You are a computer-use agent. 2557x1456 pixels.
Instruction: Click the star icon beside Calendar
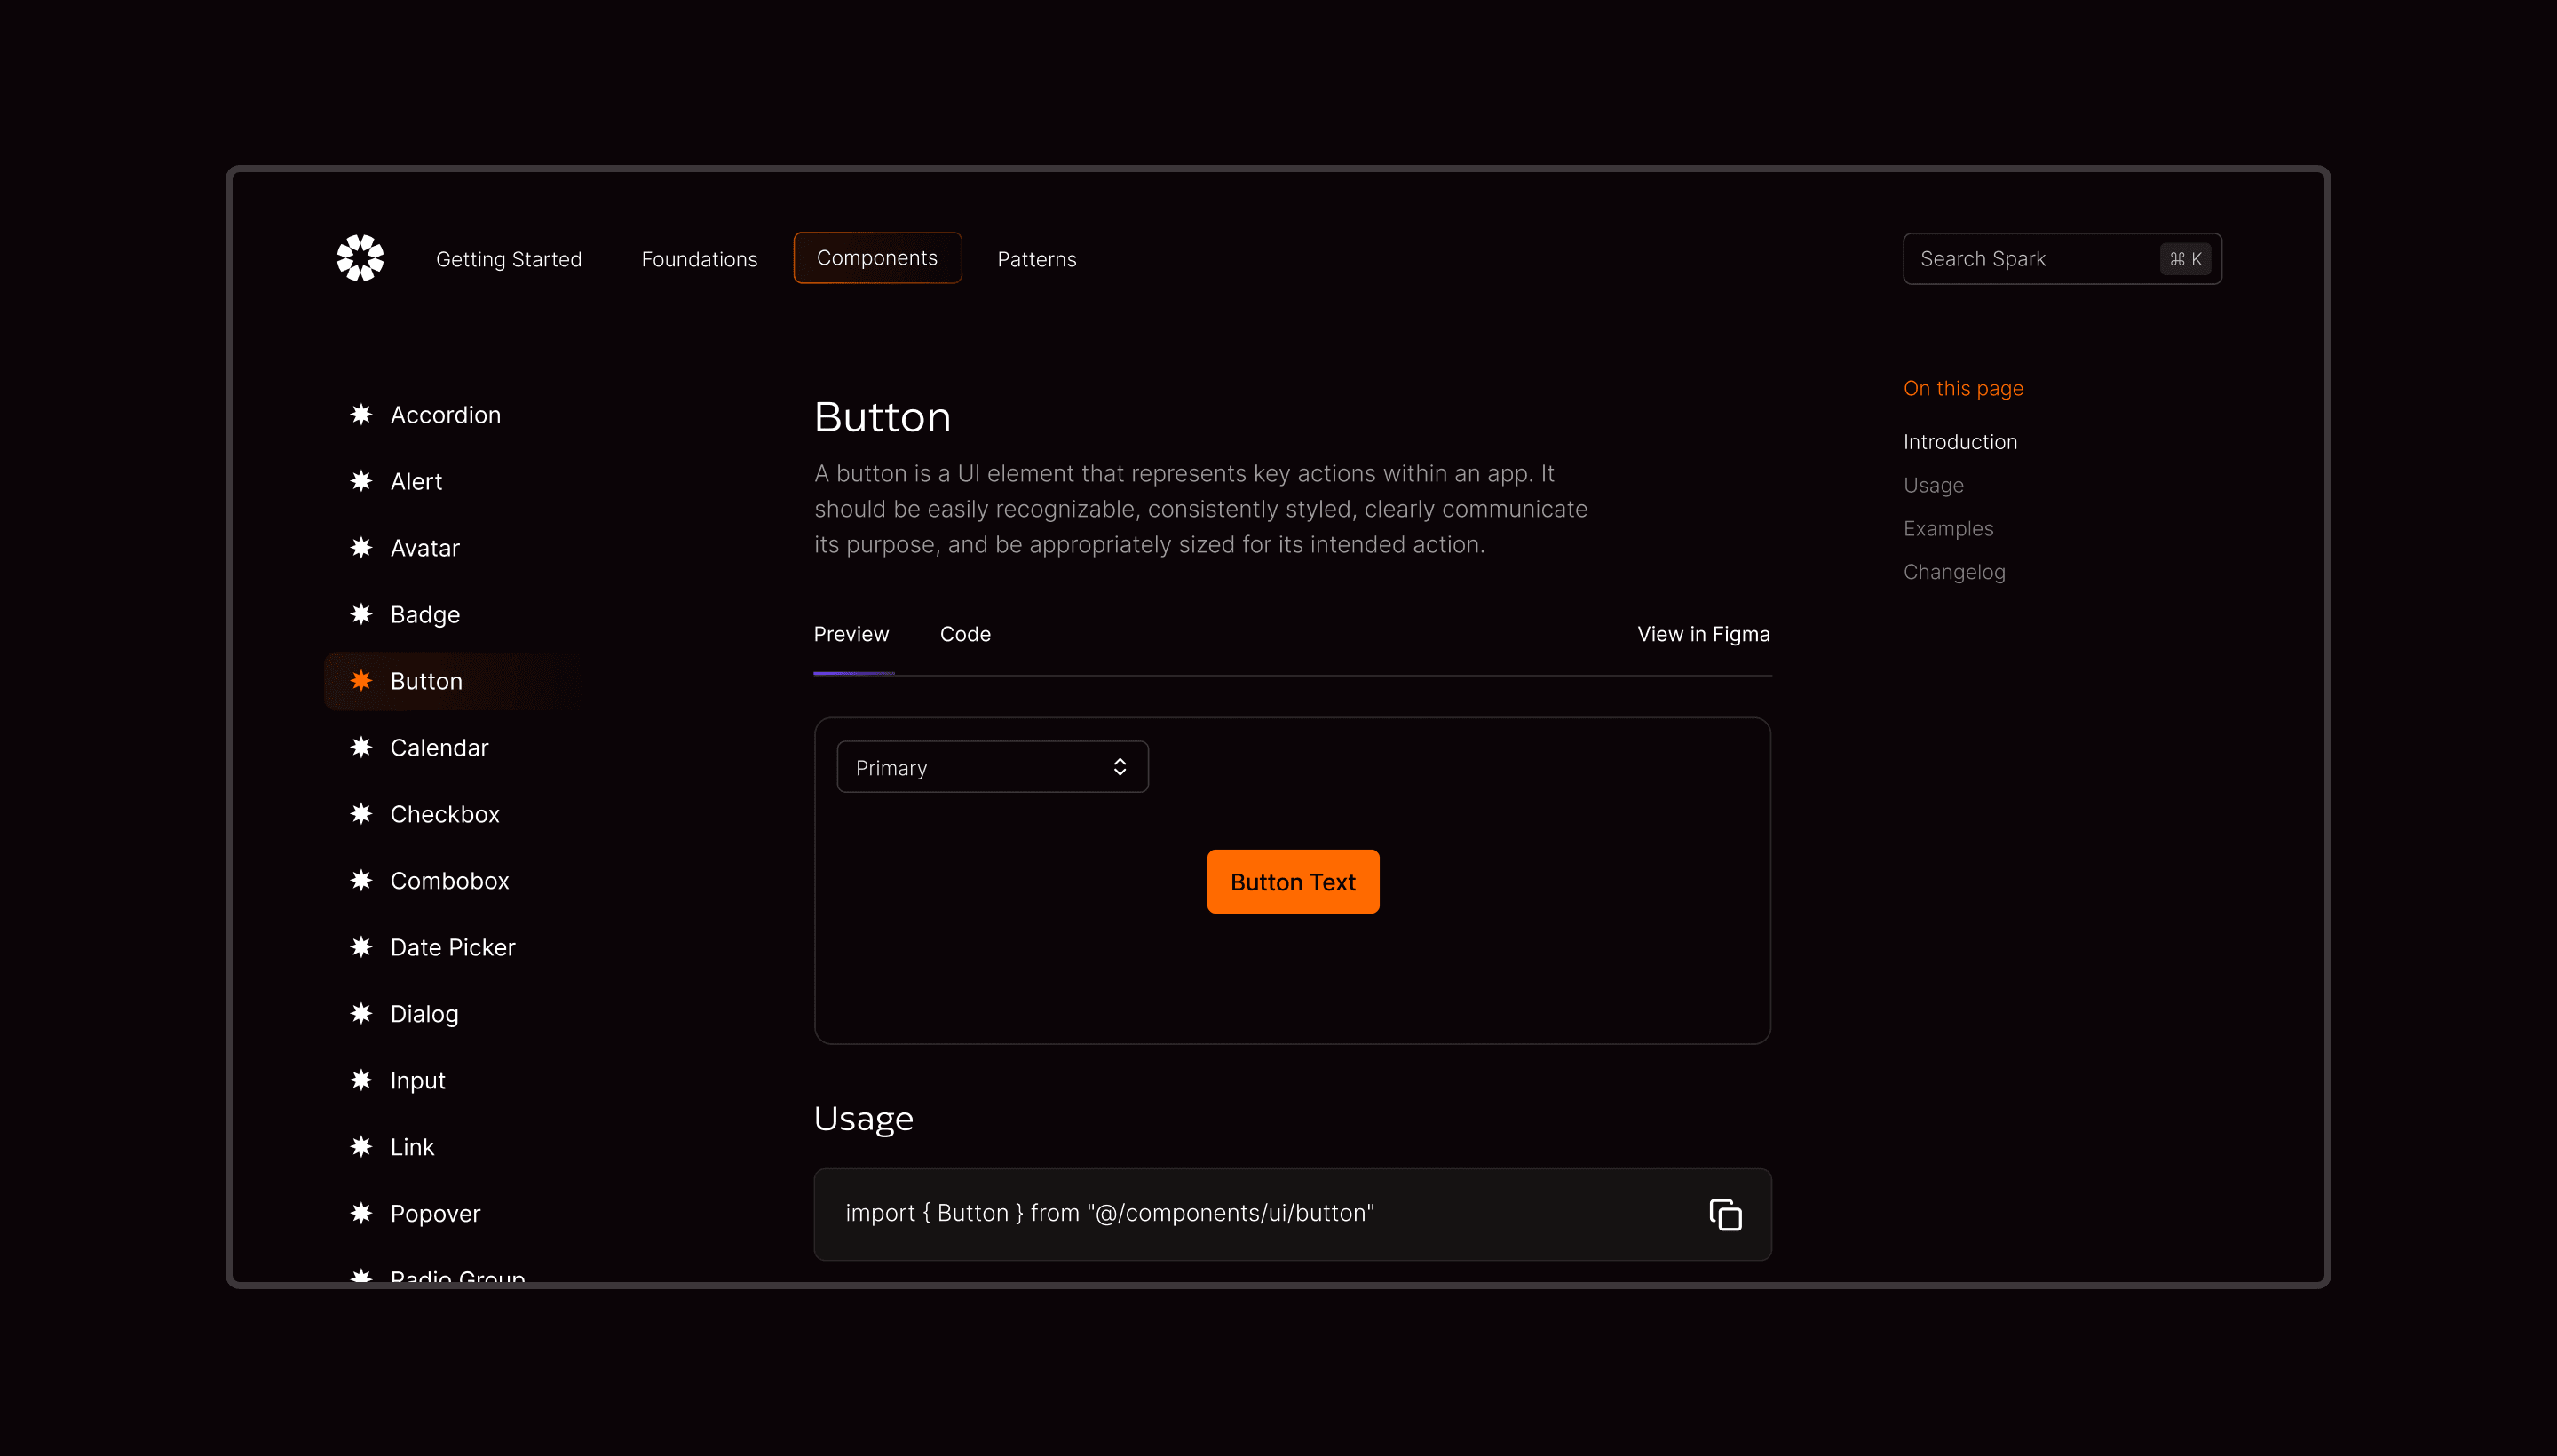coord(361,747)
